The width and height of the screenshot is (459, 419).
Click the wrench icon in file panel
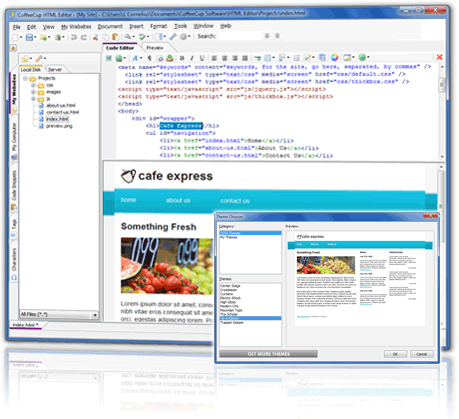39,59
